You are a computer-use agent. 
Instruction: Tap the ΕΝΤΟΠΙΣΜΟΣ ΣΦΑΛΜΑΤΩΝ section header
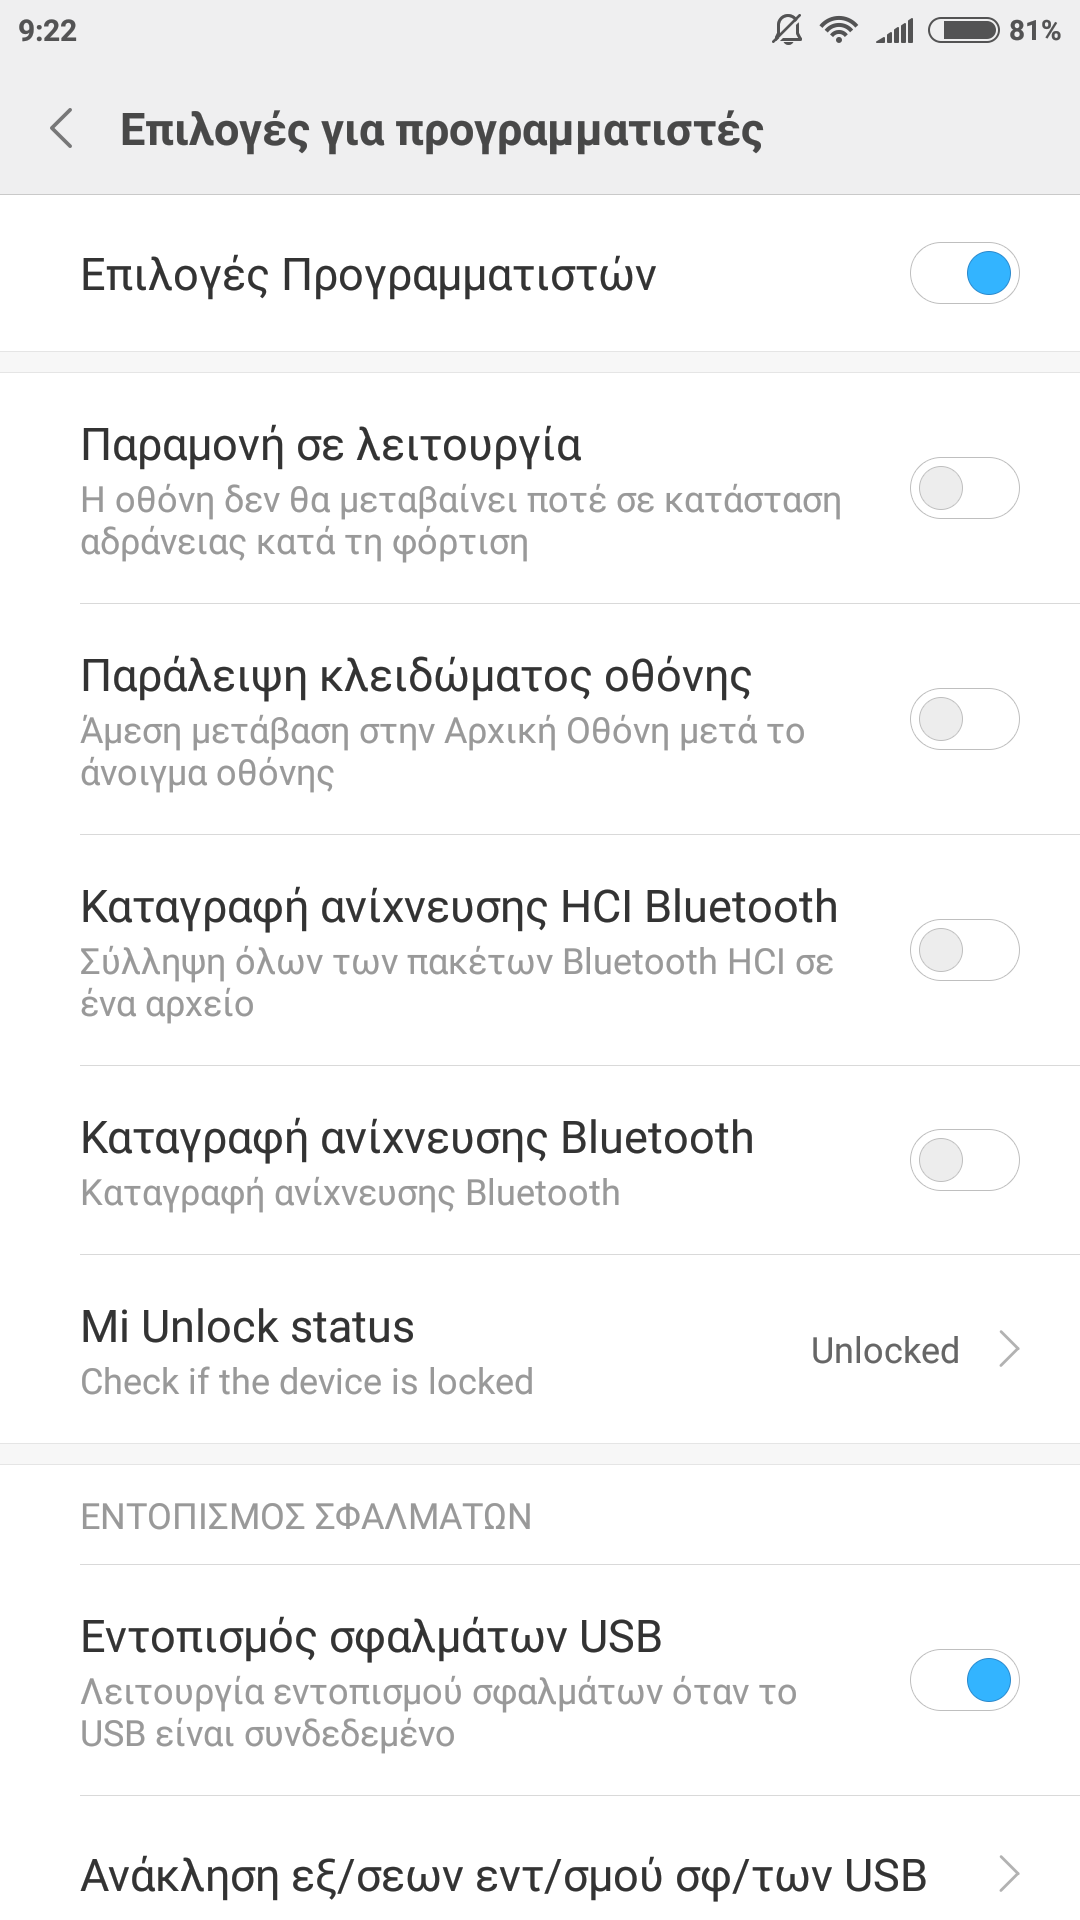pyautogui.click(x=306, y=1516)
